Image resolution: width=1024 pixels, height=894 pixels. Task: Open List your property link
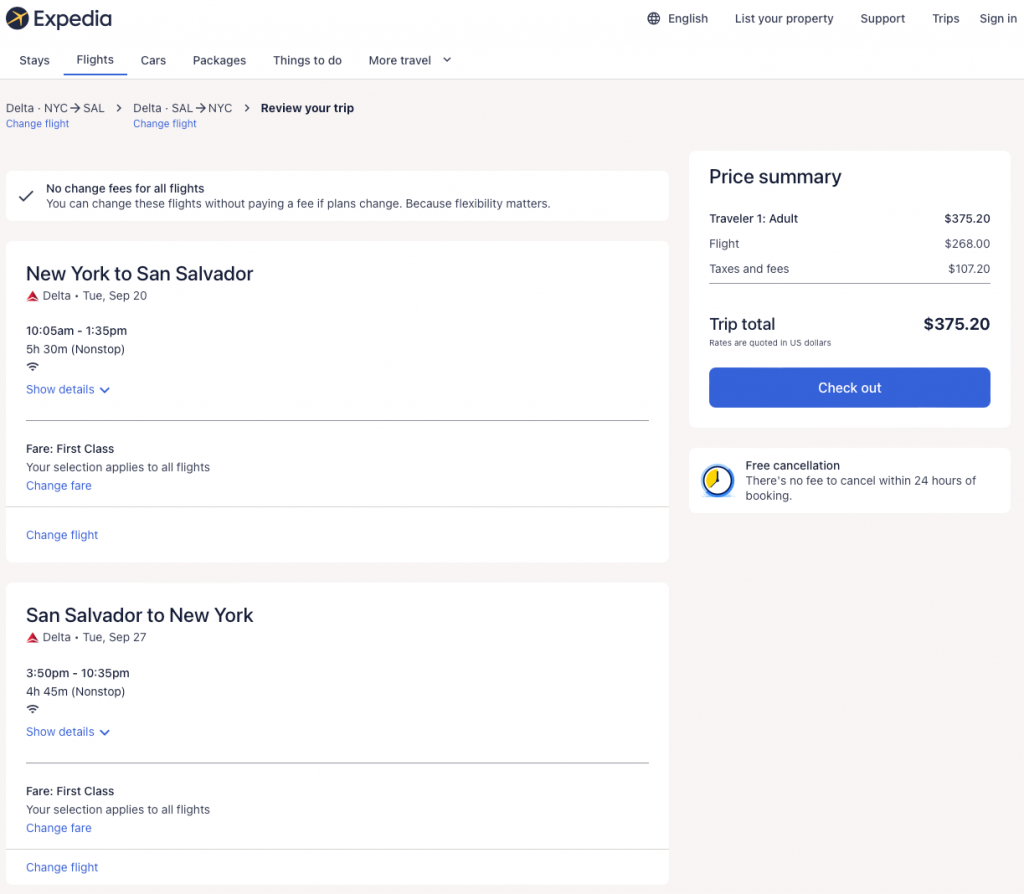pyautogui.click(x=783, y=19)
